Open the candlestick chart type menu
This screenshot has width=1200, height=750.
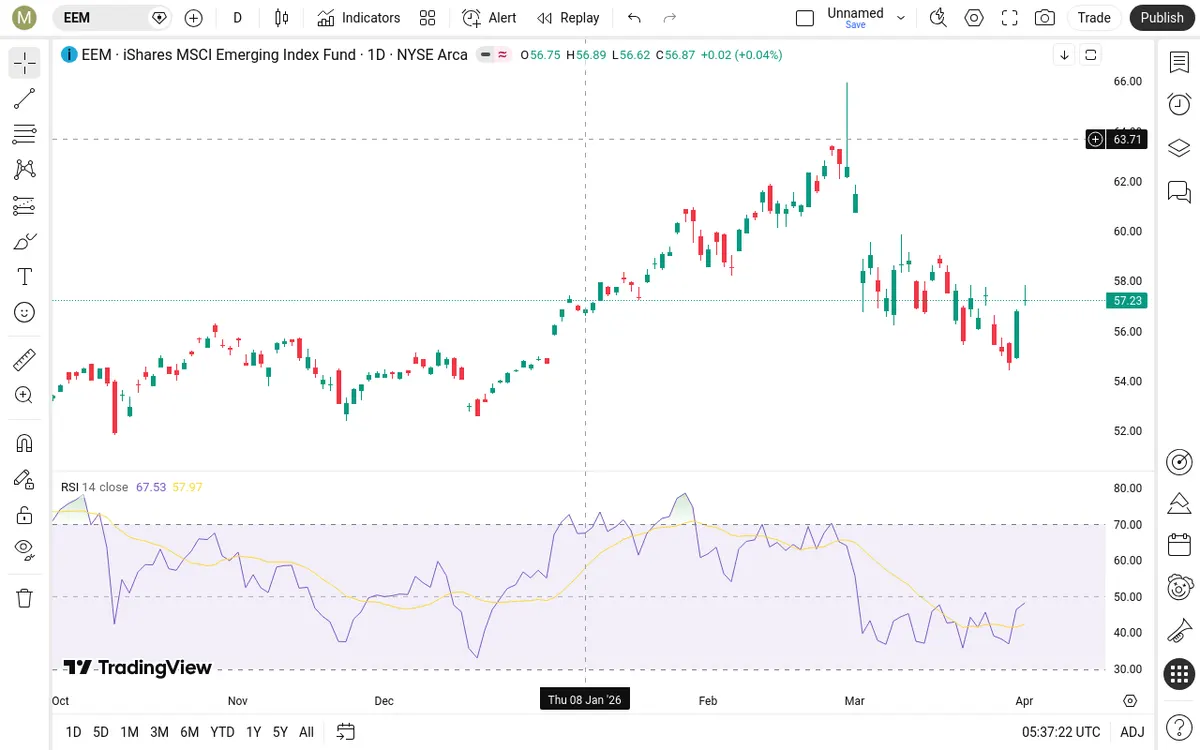point(282,18)
